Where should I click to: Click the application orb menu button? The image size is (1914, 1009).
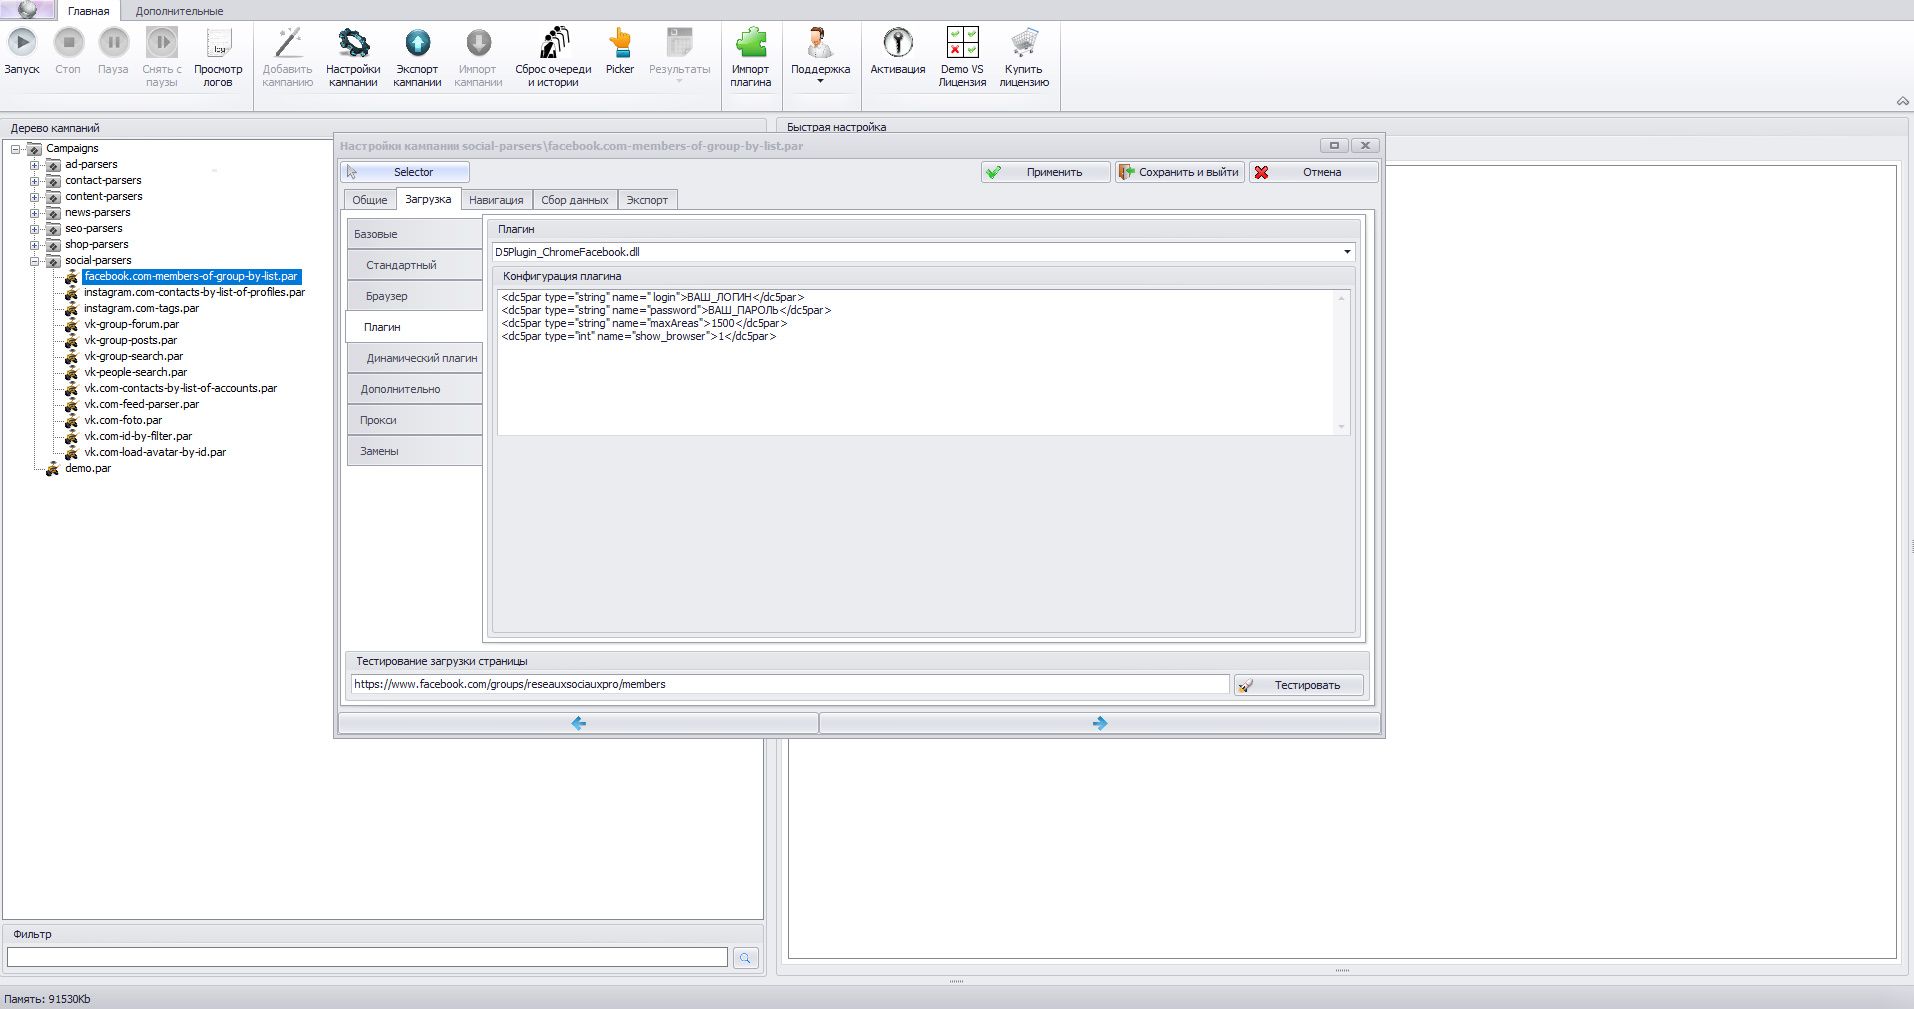point(28,10)
